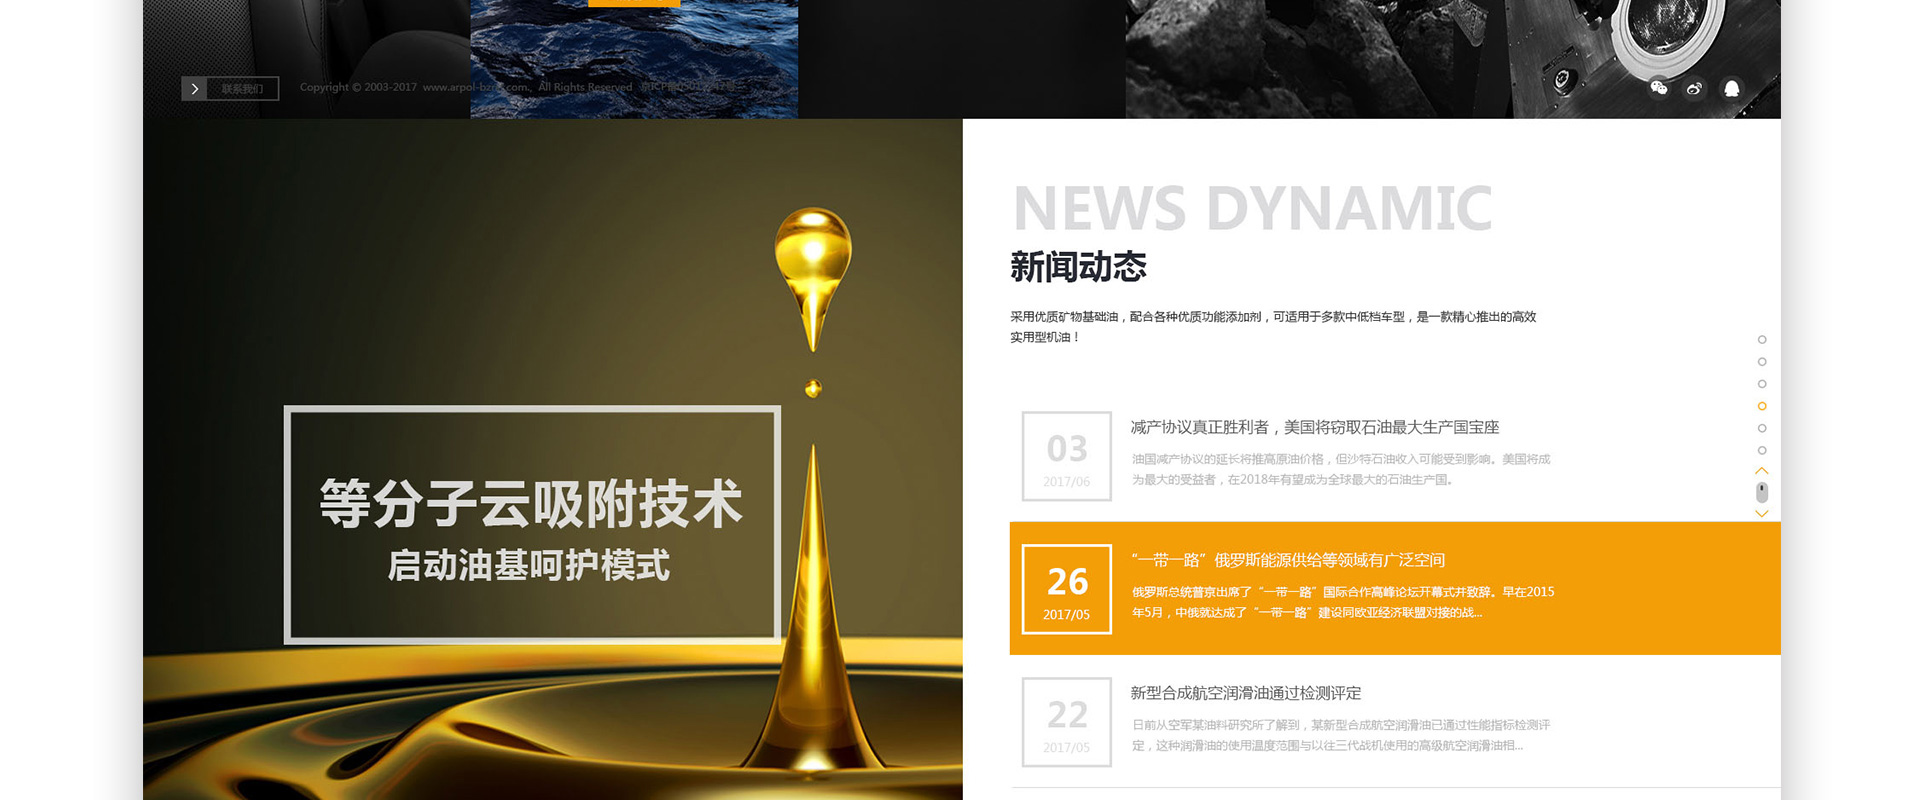Open the QQ penguin icon

pos(1731,88)
